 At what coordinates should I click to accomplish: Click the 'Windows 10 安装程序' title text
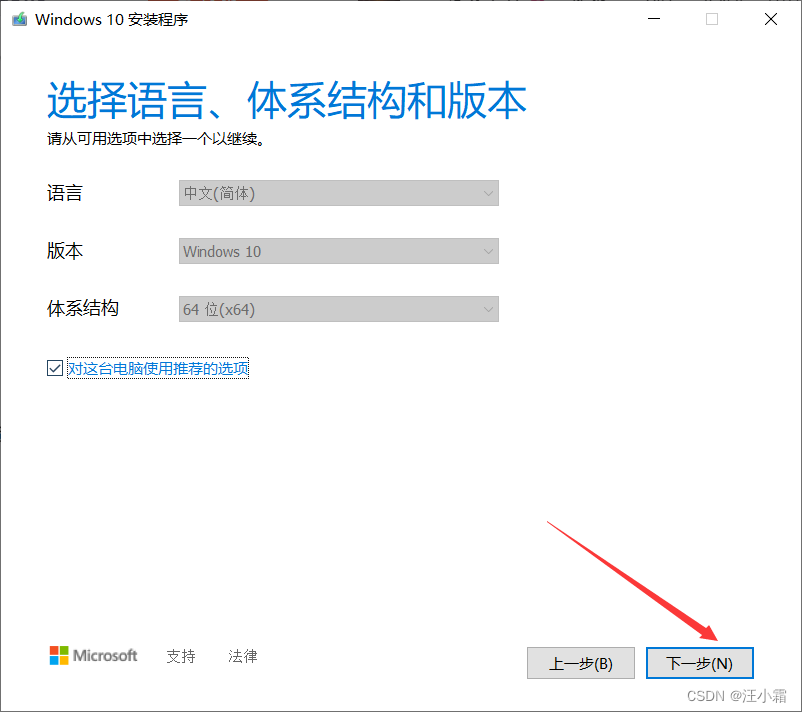pos(112,19)
